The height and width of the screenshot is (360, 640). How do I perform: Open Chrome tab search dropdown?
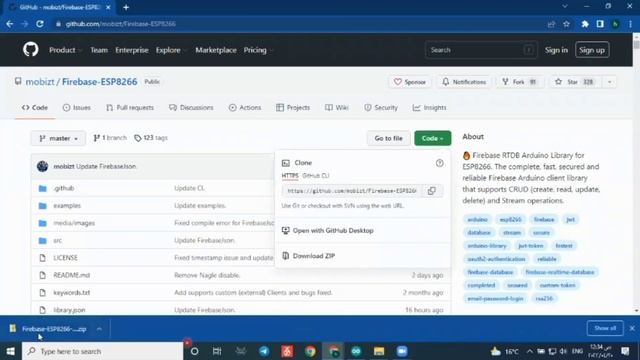564,7
